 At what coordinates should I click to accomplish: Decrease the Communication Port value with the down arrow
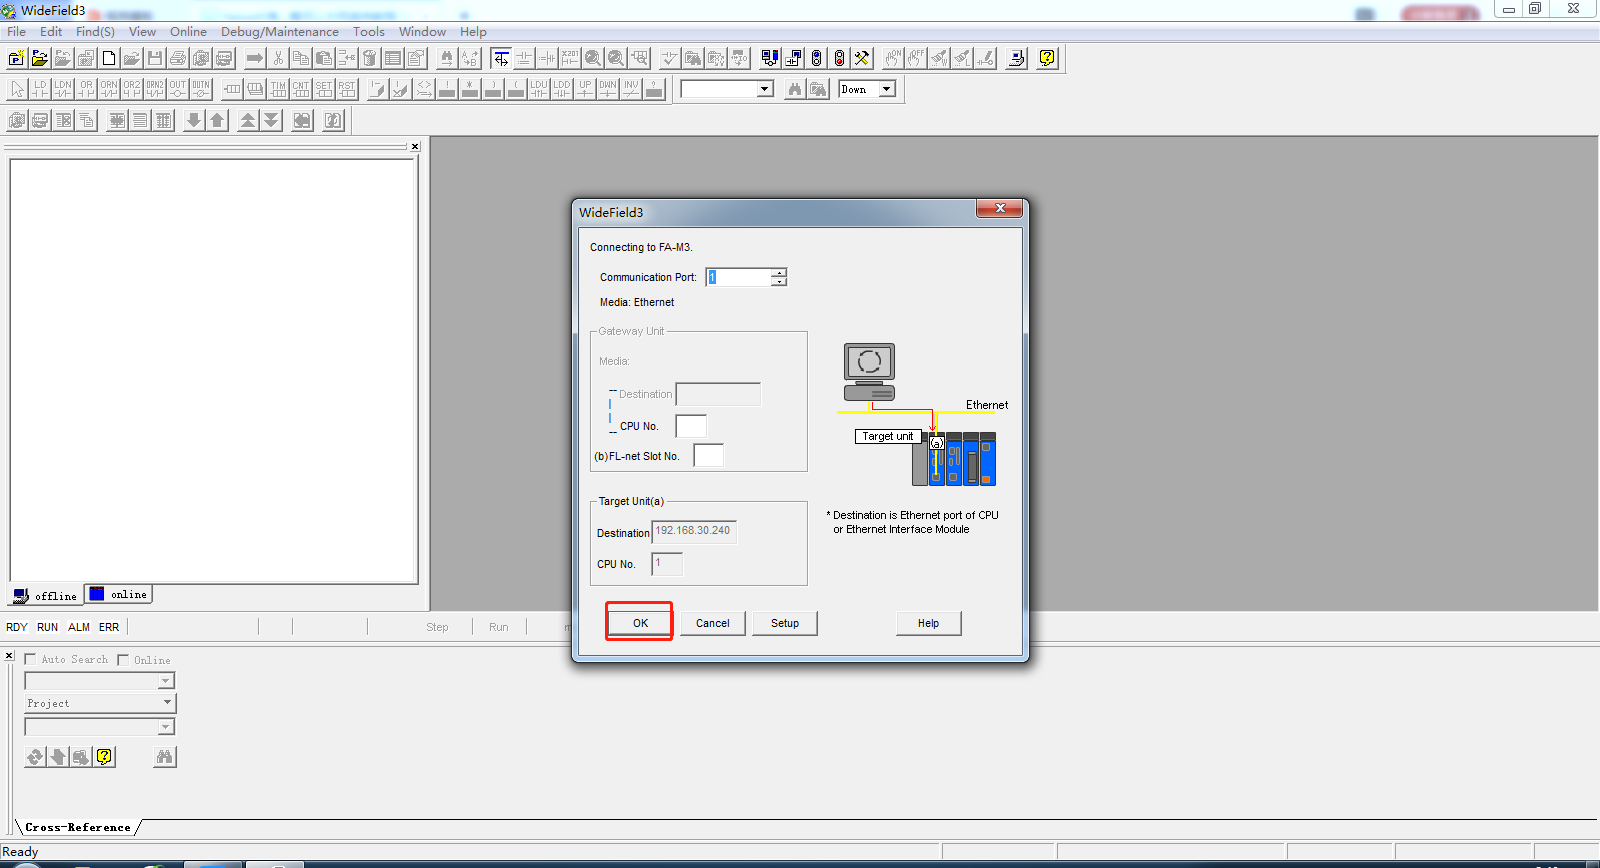[779, 282]
